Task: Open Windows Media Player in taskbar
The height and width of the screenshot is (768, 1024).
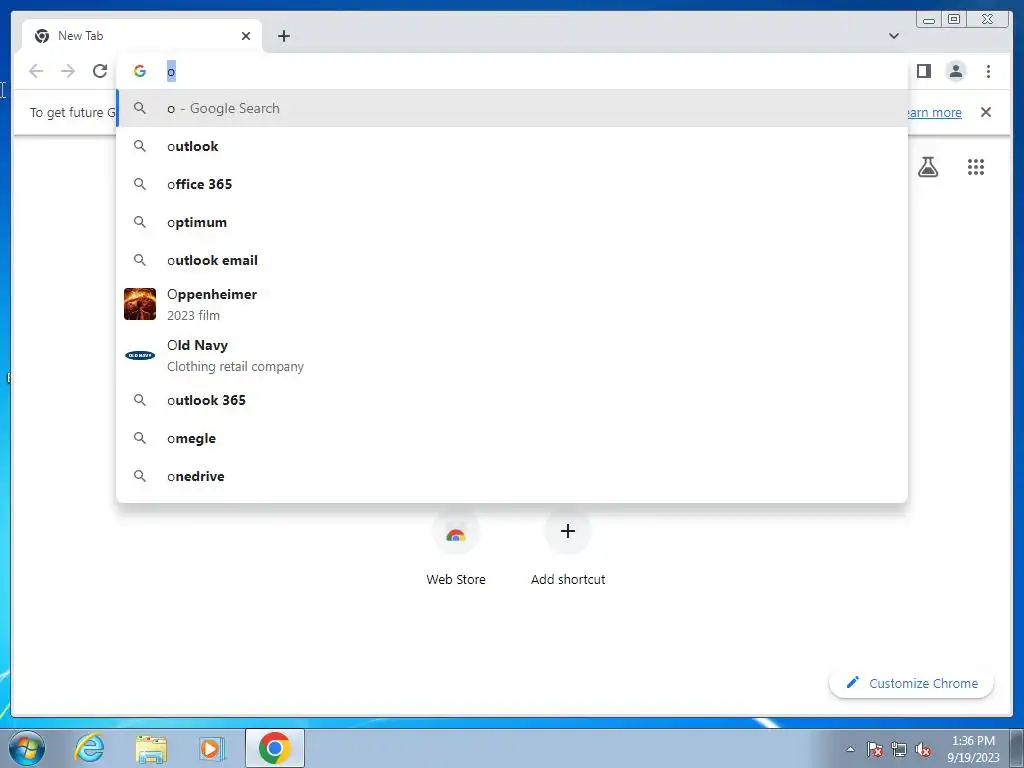Action: click(211, 748)
